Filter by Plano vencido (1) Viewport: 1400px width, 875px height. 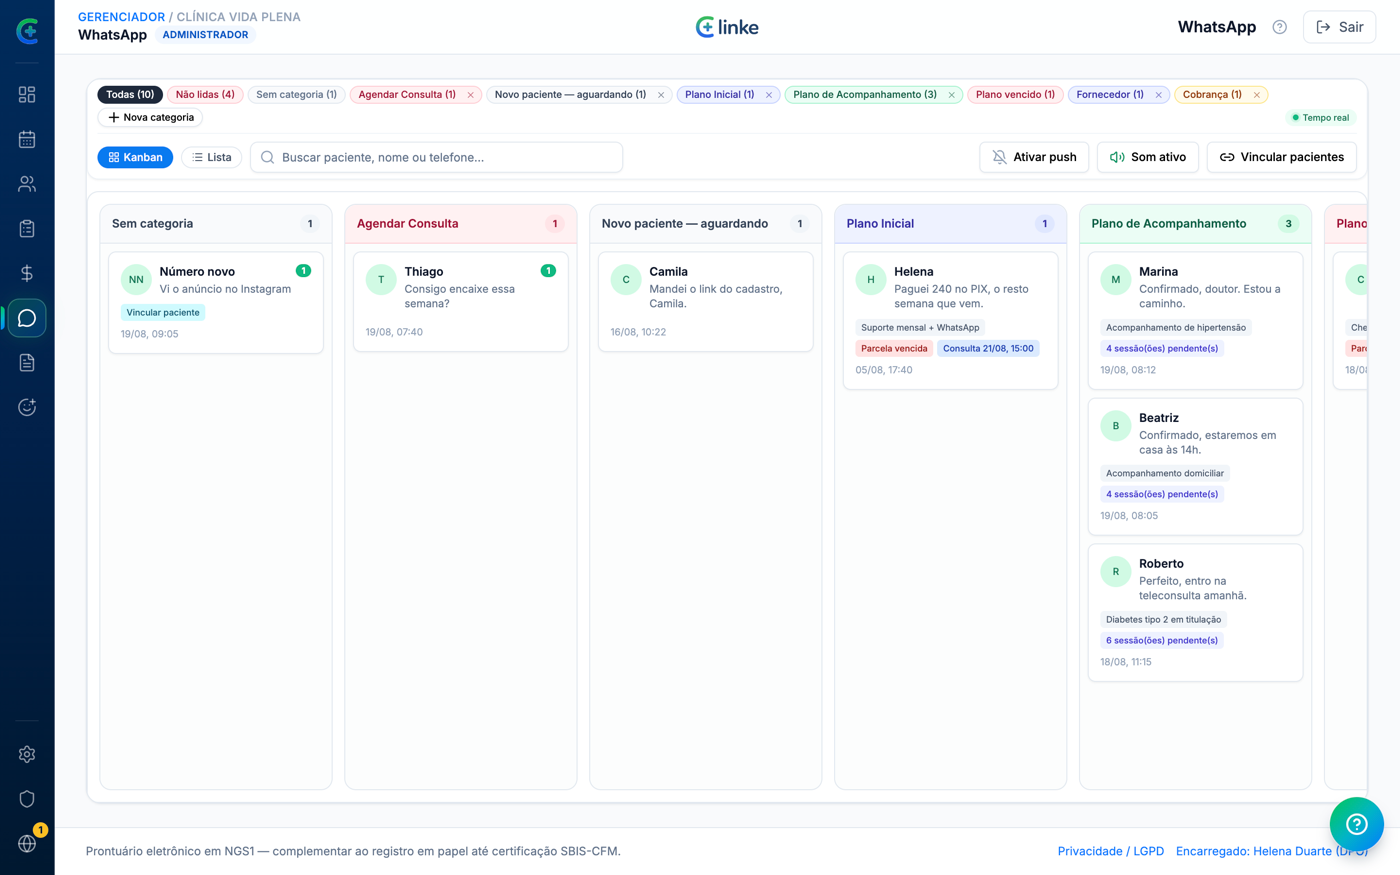pyautogui.click(x=1015, y=95)
